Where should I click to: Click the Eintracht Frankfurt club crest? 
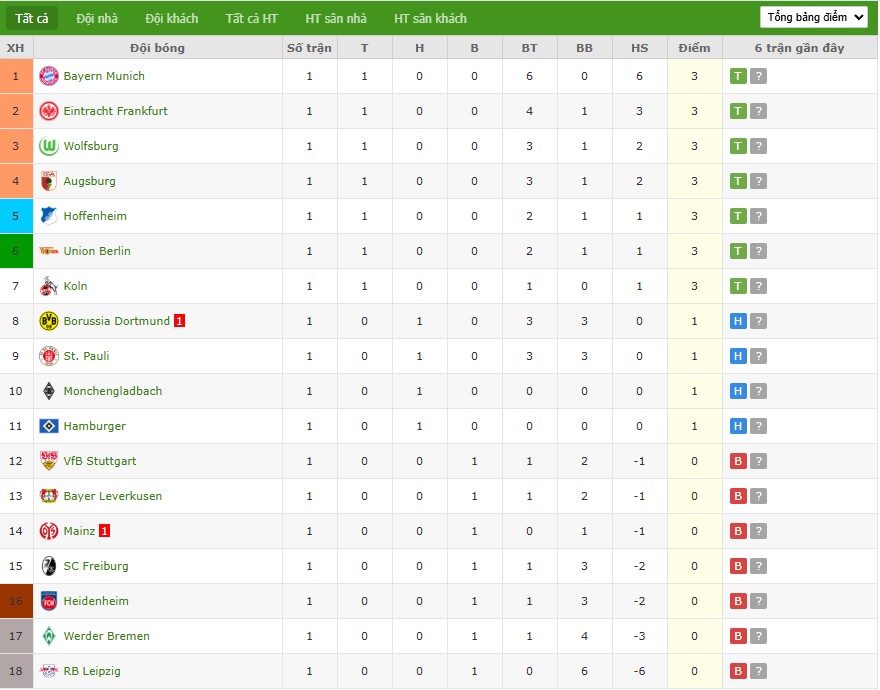click(49, 111)
